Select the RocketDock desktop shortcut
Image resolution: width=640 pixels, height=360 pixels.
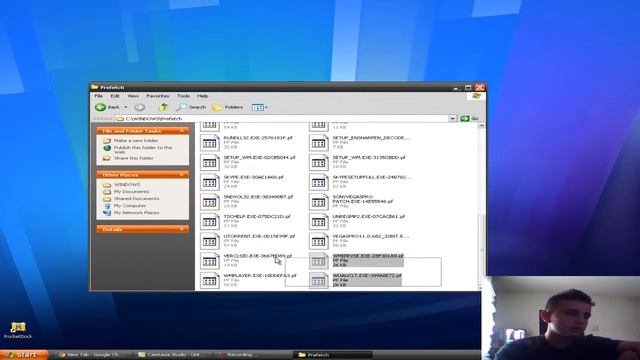coord(18,331)
